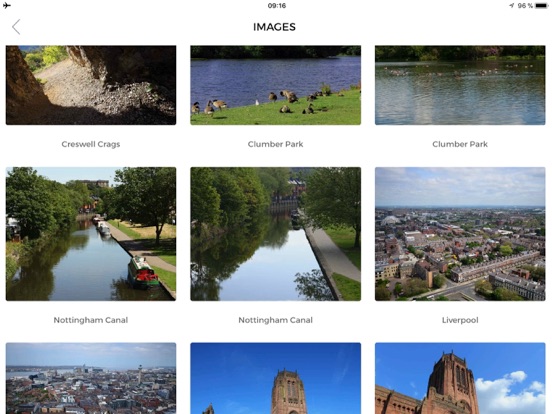
Task: Tap the Liverpool caption
Action: click(x=460, y=320)
